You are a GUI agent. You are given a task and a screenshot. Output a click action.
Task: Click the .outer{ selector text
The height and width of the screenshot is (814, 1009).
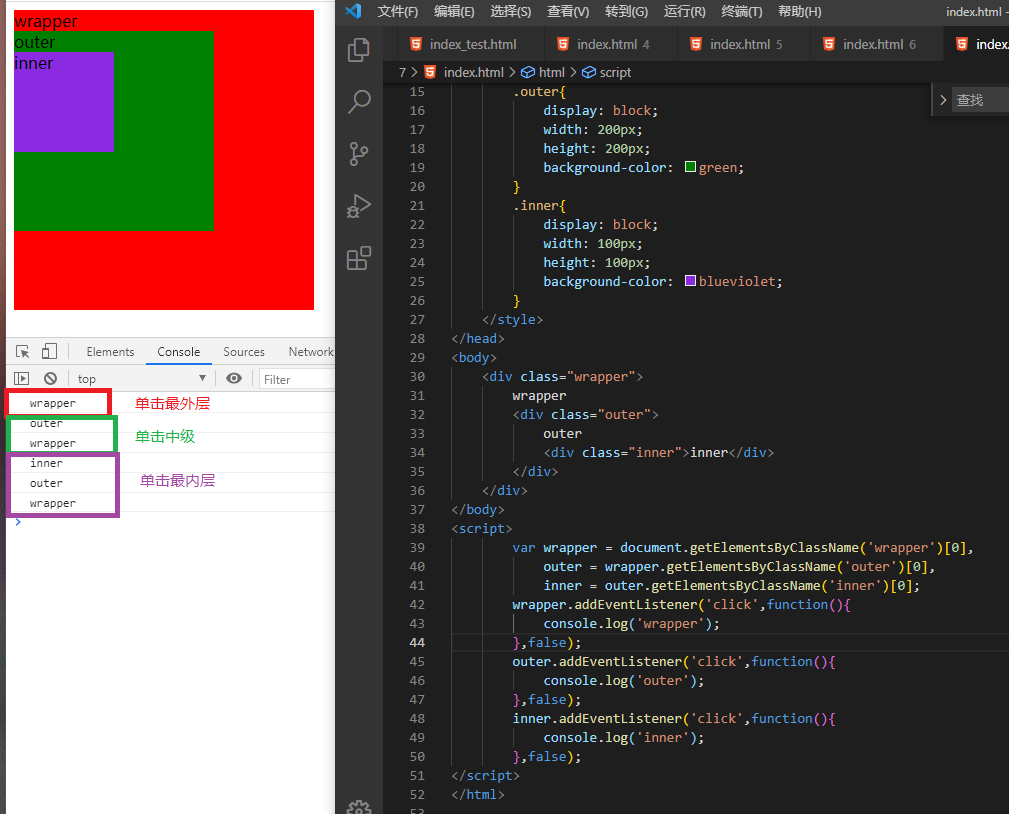pyautogui.click(x=539, y=91)
